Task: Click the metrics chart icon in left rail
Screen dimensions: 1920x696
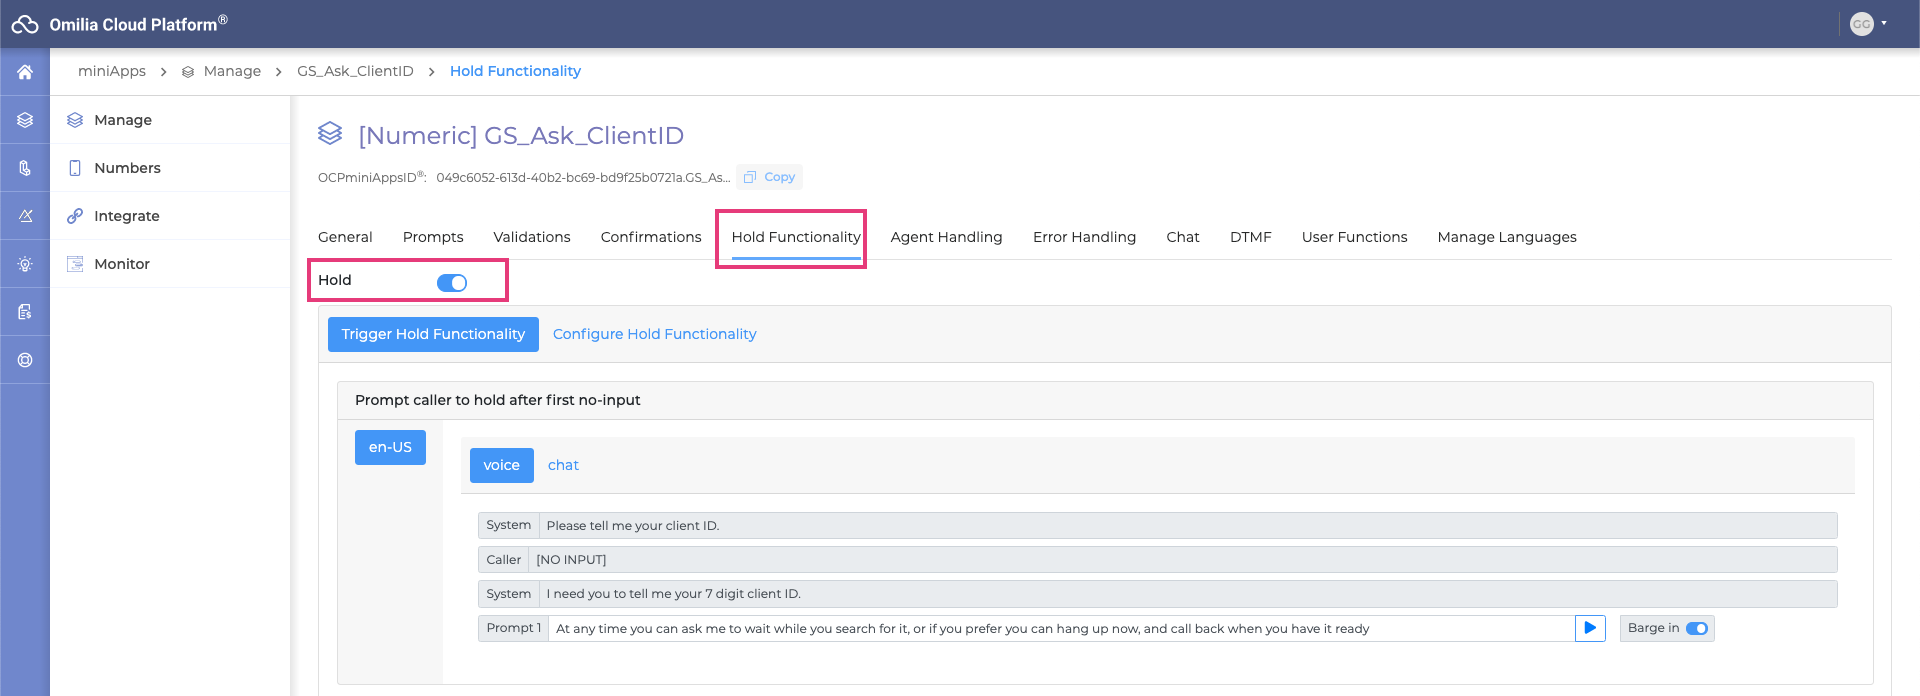Action: (x=25, y=216)
